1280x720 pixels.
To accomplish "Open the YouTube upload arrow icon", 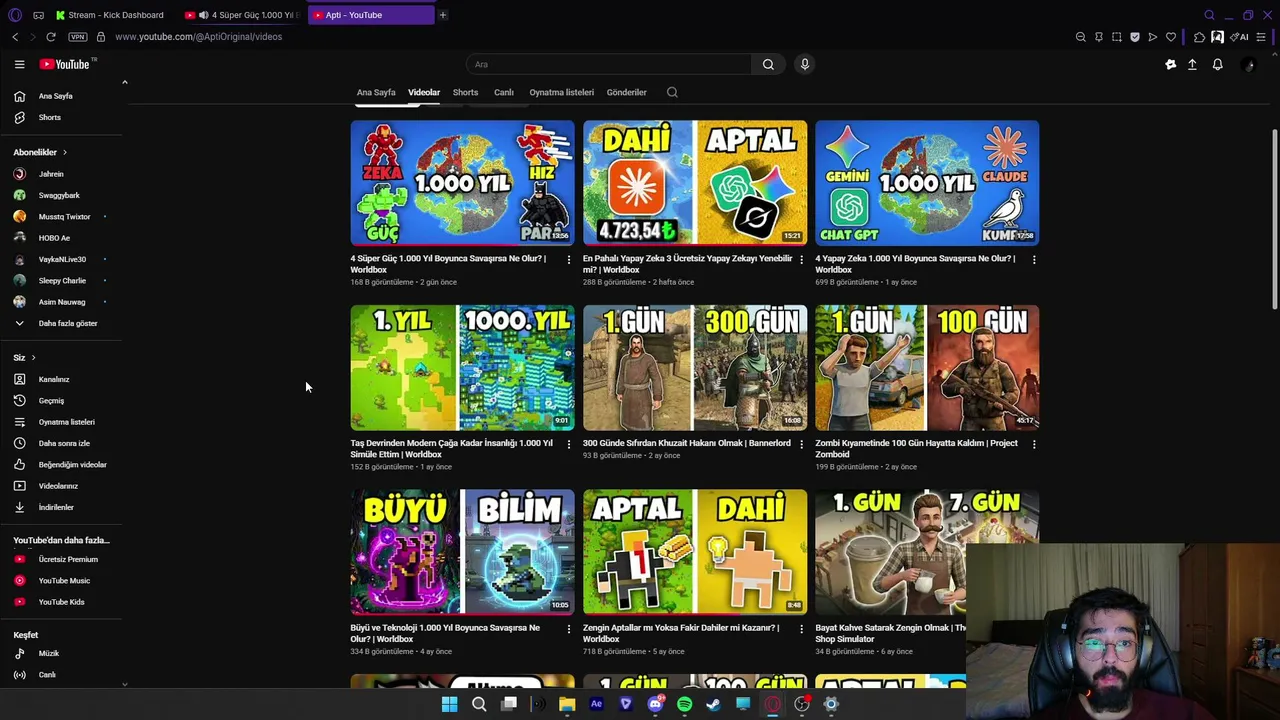I will tap(1192, 64).
